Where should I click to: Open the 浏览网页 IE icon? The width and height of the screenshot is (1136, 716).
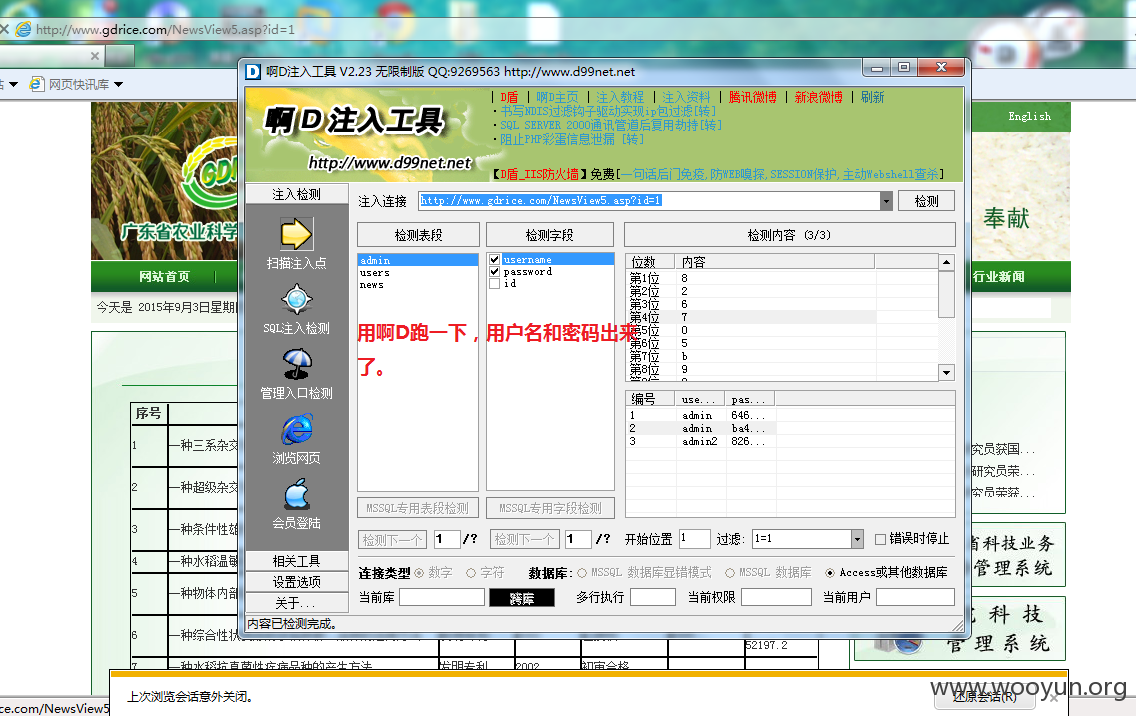tap(296, 429)
